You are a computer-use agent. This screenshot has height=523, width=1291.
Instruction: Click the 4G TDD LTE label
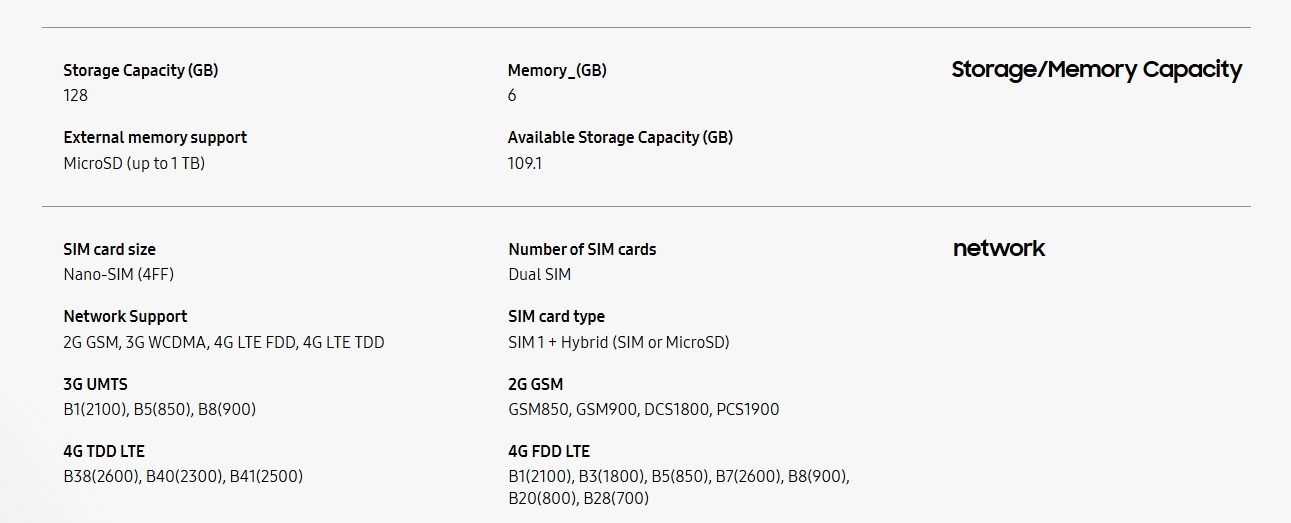coord(104,451)
